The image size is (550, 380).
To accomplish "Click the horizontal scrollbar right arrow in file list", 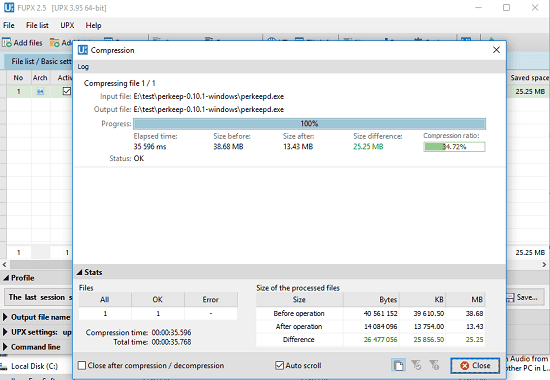I will click(x=544, y=265).
